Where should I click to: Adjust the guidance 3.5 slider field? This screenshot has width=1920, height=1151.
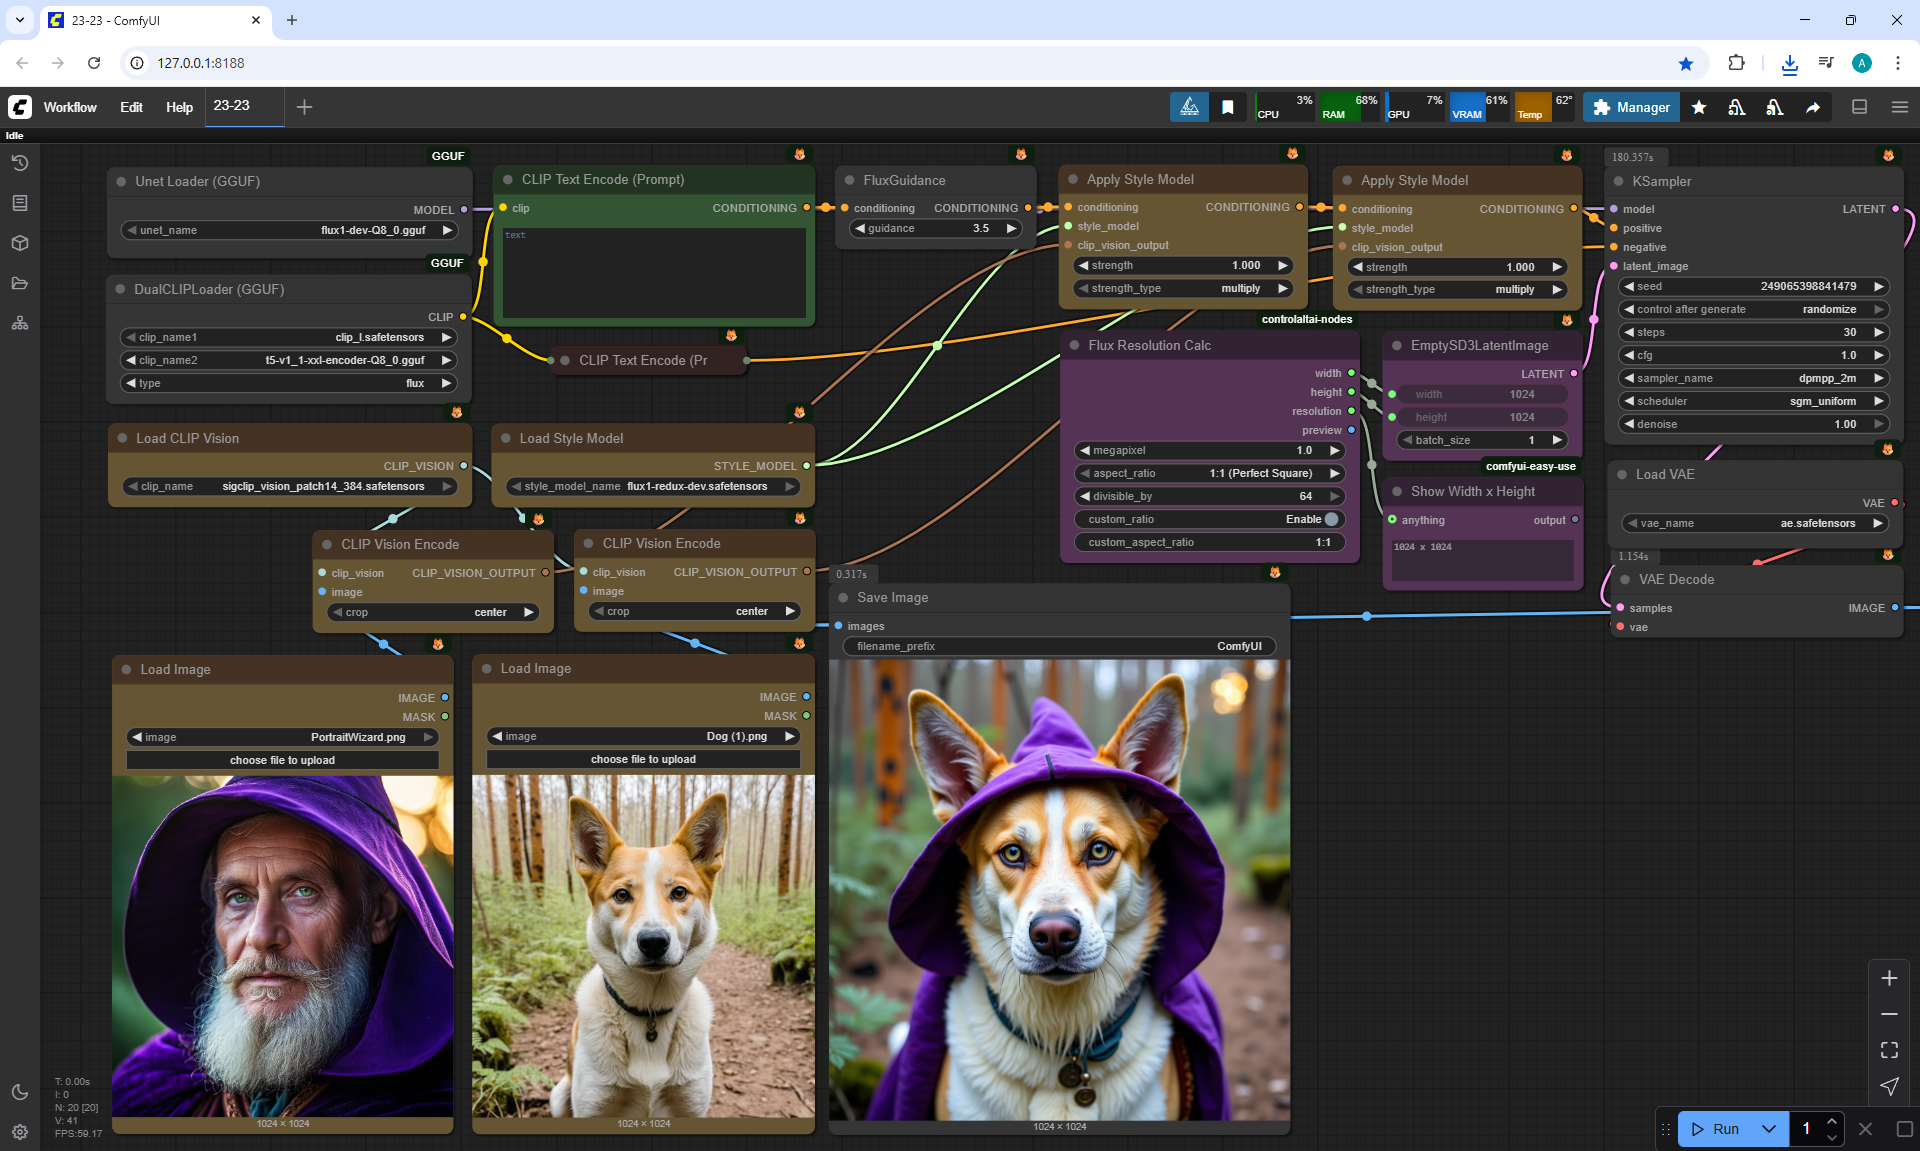pos(935,228)
